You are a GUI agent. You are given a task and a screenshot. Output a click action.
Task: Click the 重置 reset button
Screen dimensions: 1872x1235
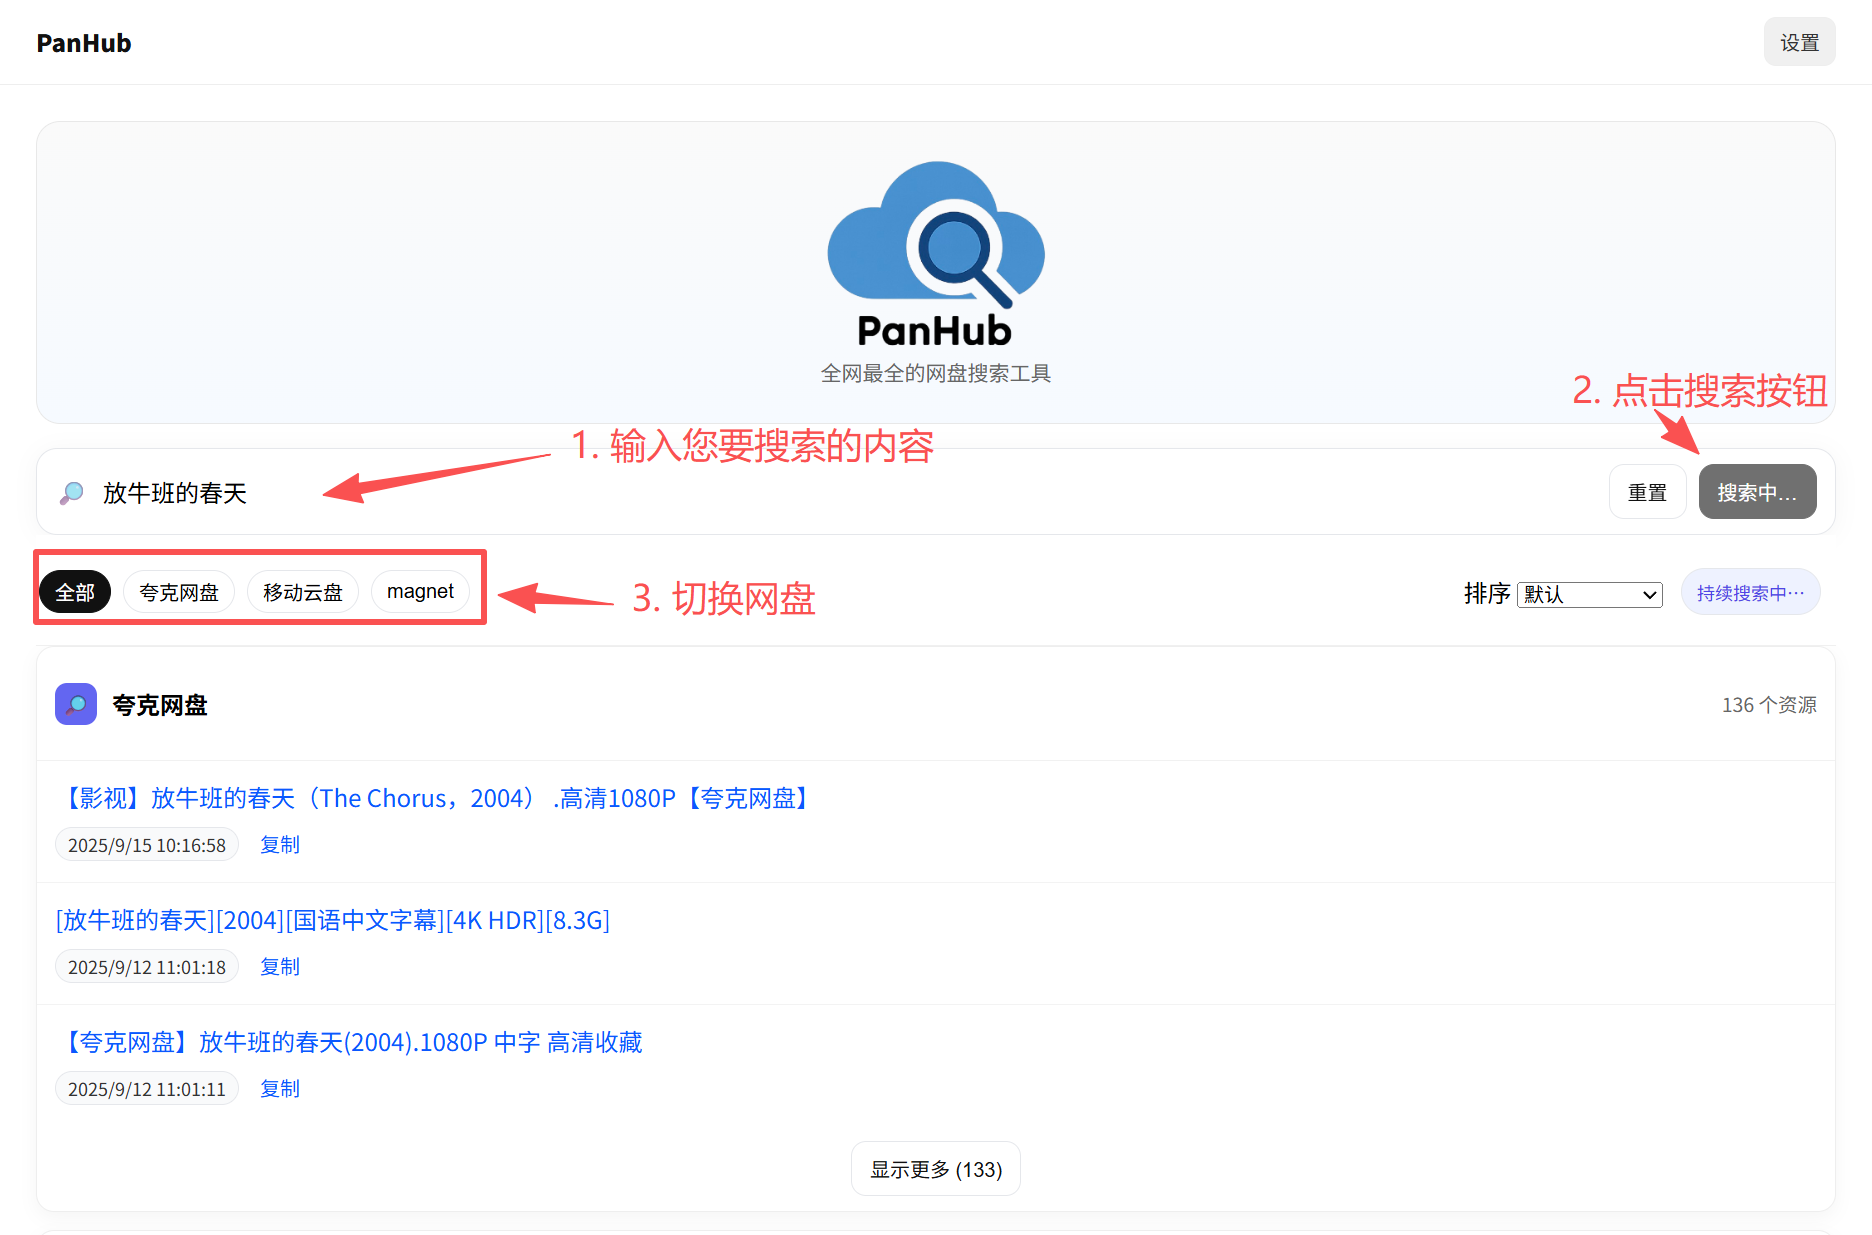tap(1647, 492)
